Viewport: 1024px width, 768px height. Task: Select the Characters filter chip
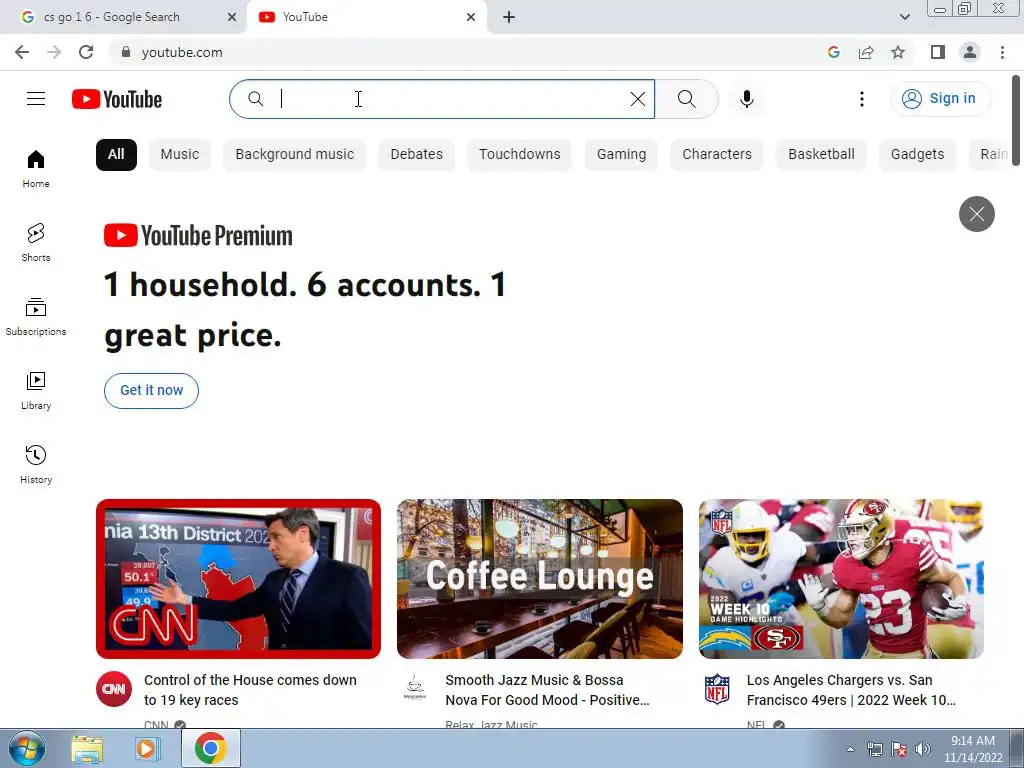(x=717, y=155)
